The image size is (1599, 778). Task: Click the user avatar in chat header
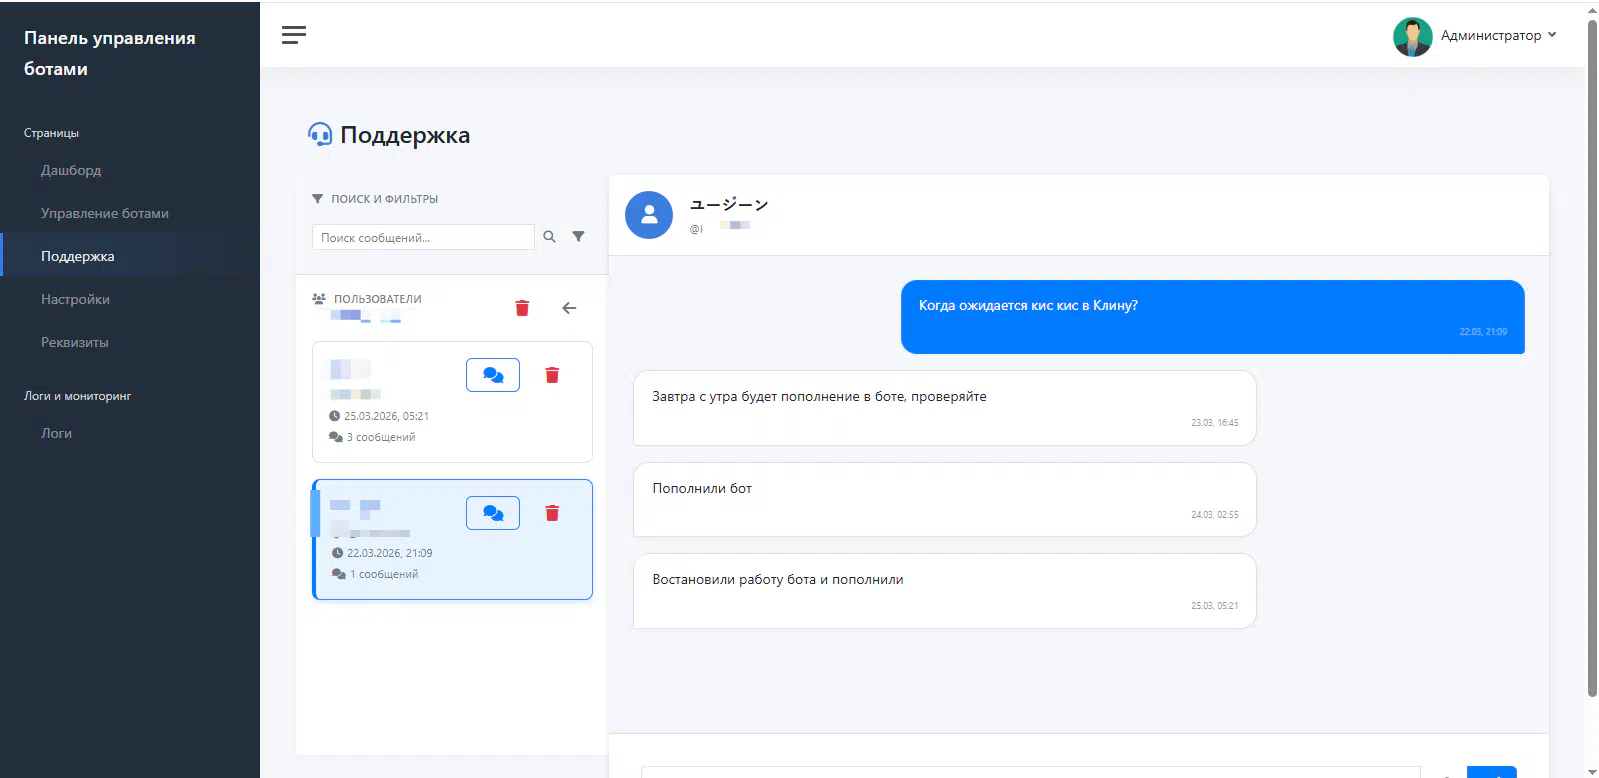(649, 215)
